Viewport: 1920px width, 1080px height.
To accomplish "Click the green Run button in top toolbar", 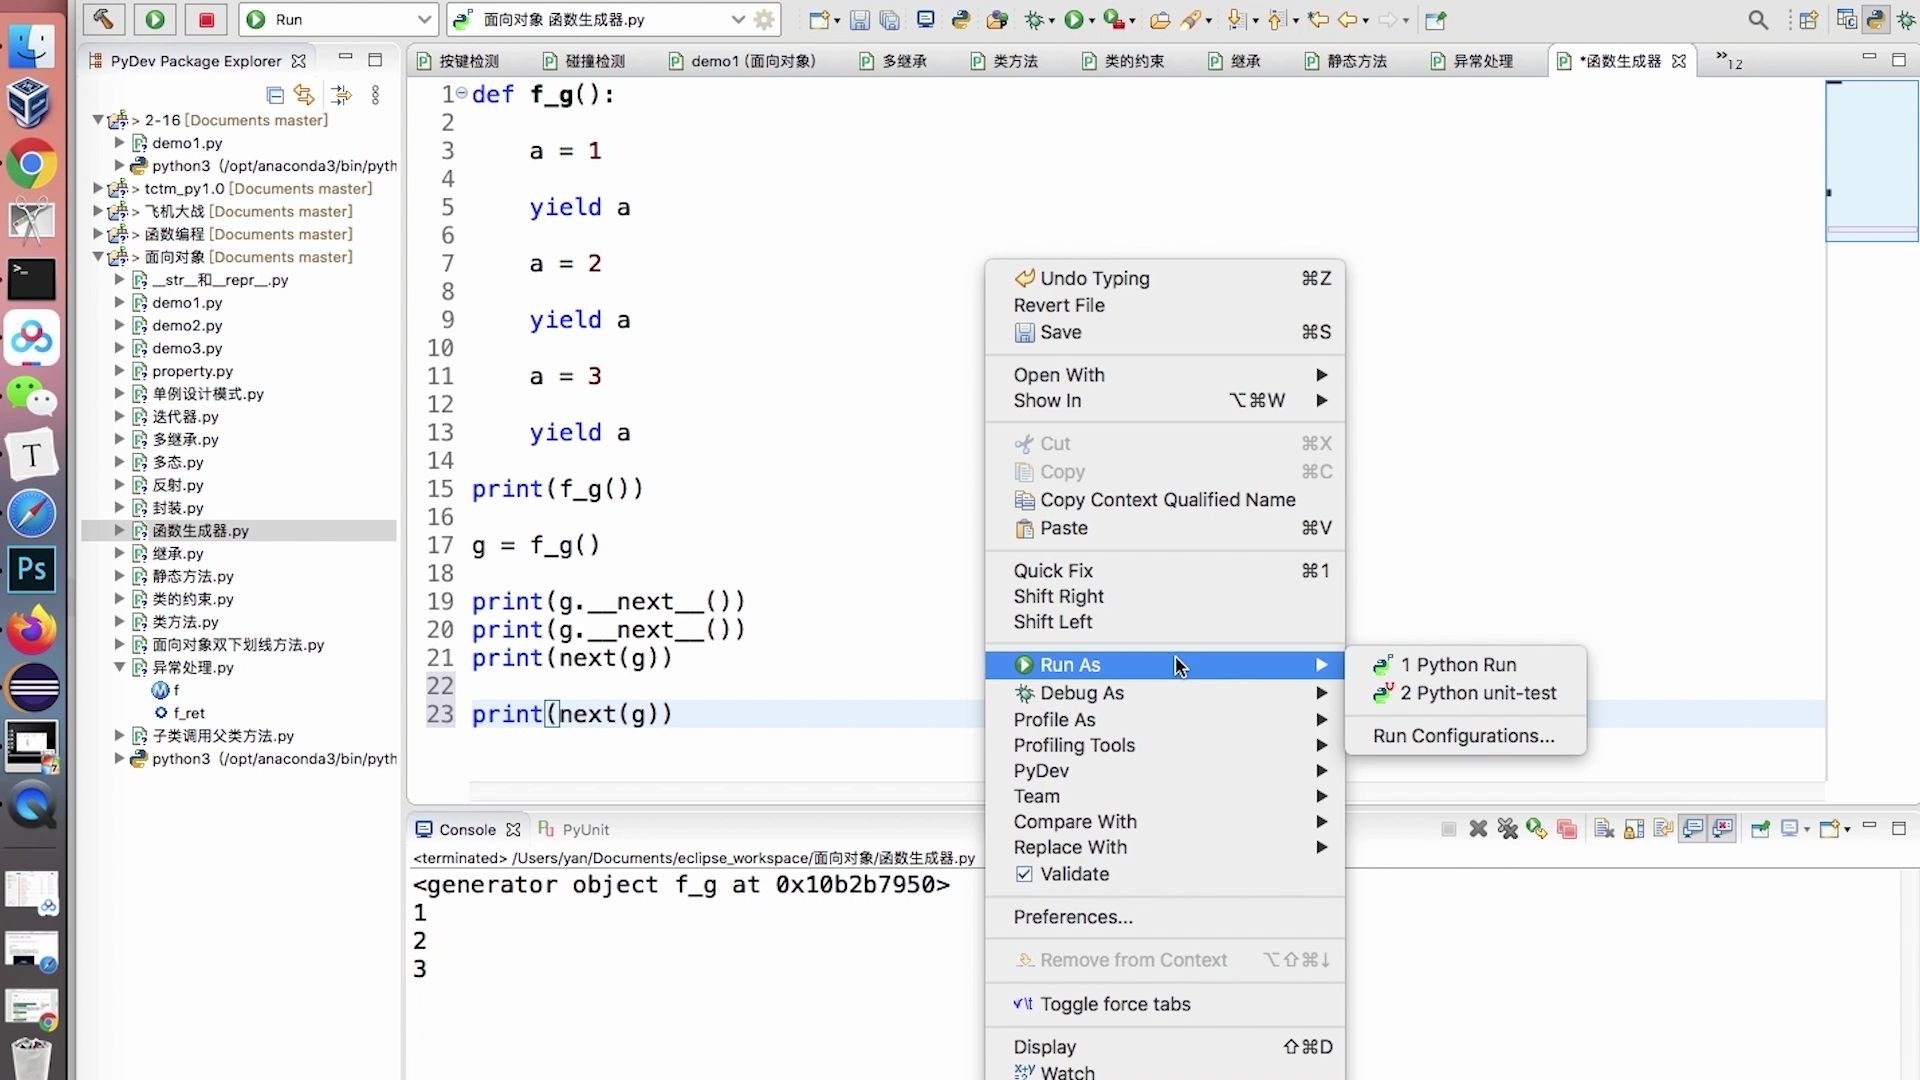I will [155, 19].
